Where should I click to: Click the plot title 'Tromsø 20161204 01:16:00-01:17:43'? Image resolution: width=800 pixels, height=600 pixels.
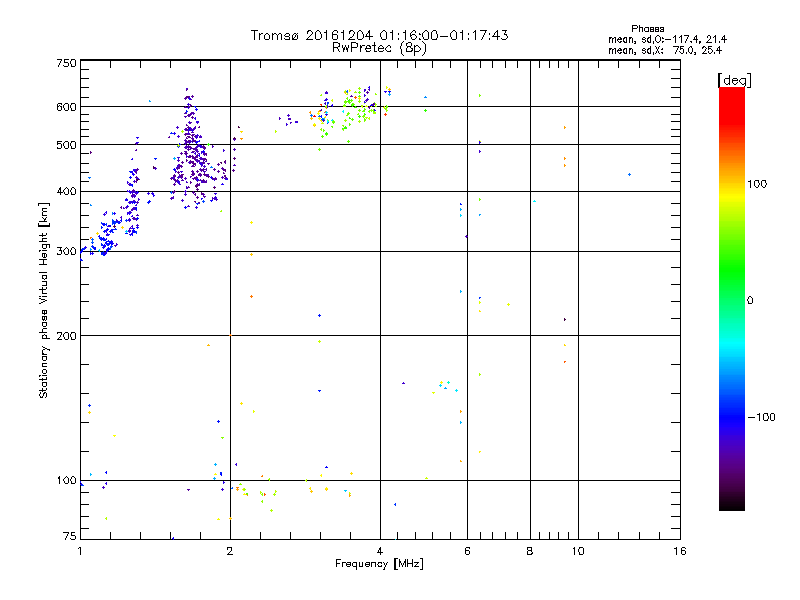[379, 35]
